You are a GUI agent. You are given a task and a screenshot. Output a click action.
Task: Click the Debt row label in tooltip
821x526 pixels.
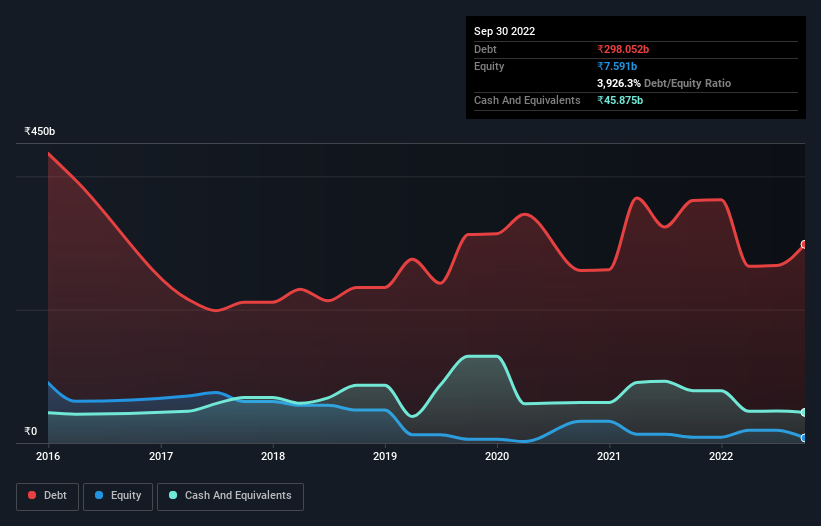[485, 49]
